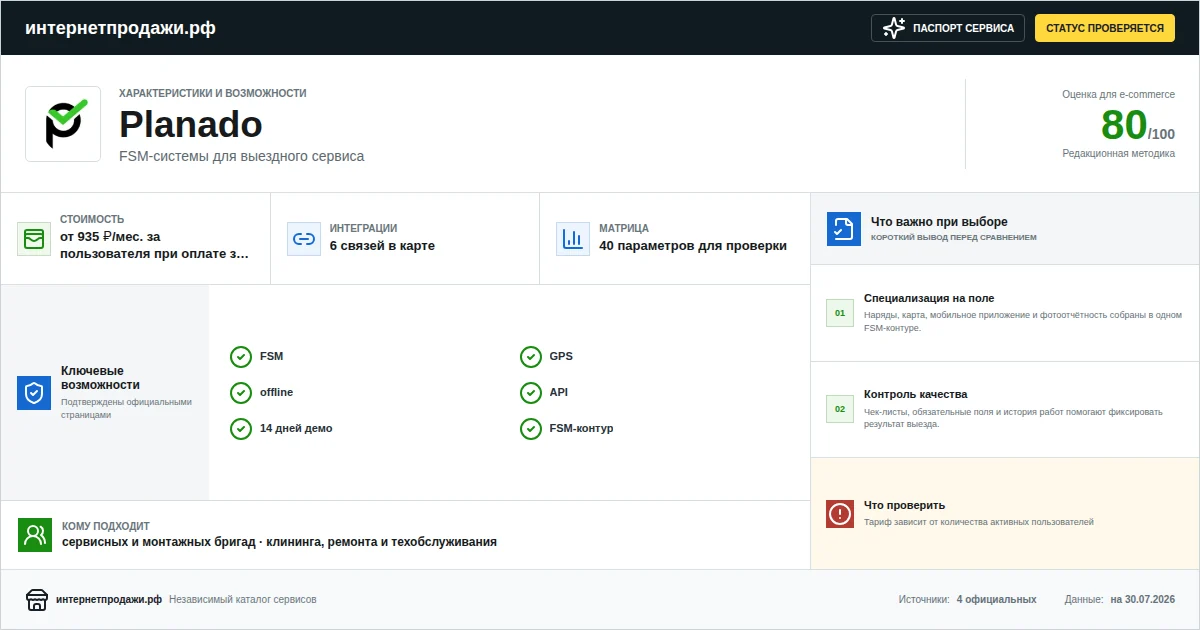Image resolution: width=1200 pixels, height=630 pixels.
Task: Click 'Короткий вывод перед сравнением' caption
Action: (954, 238)
